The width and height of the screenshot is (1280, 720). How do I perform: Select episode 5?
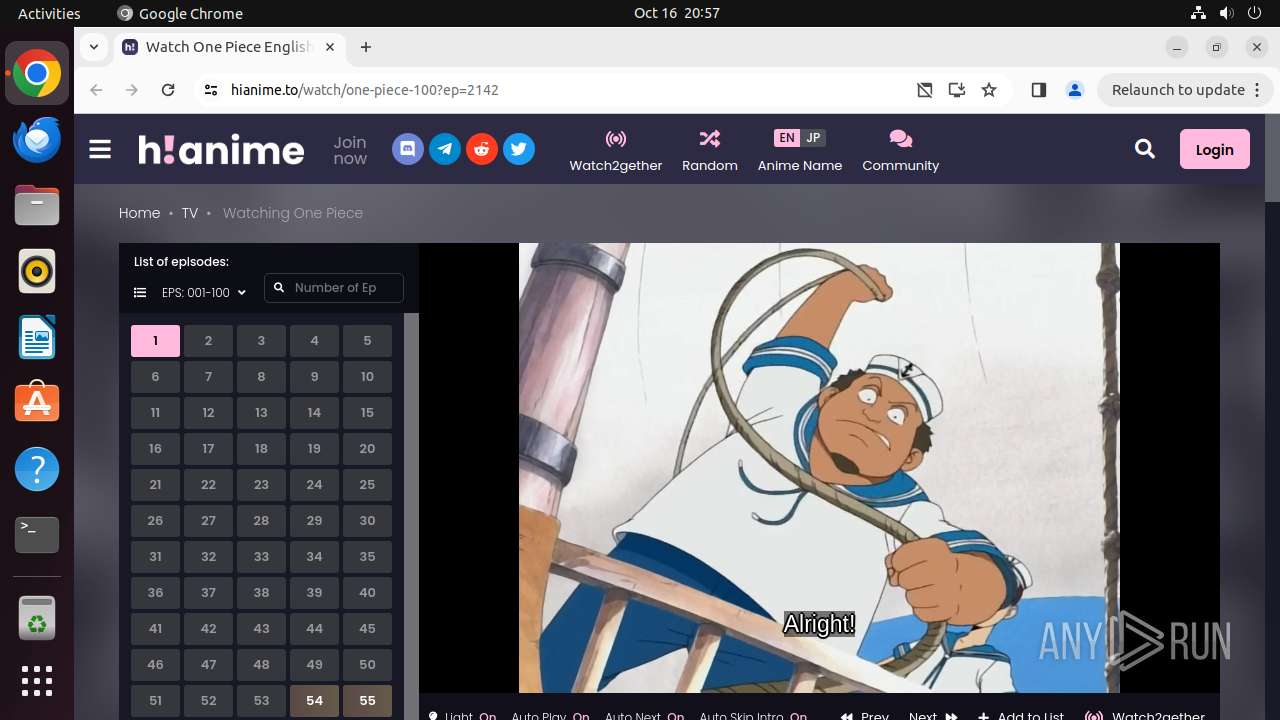click(x=367, y=341)
